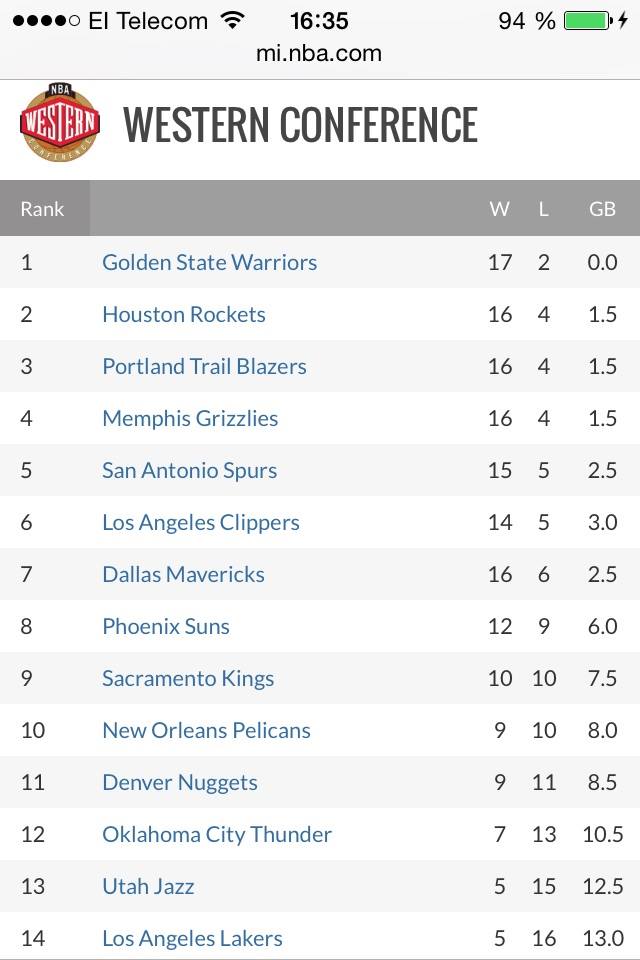The width and height of the screenshot is (640, 960).
Task: Open Los Angeles Lakers team page
Action: tap(192, 938)
